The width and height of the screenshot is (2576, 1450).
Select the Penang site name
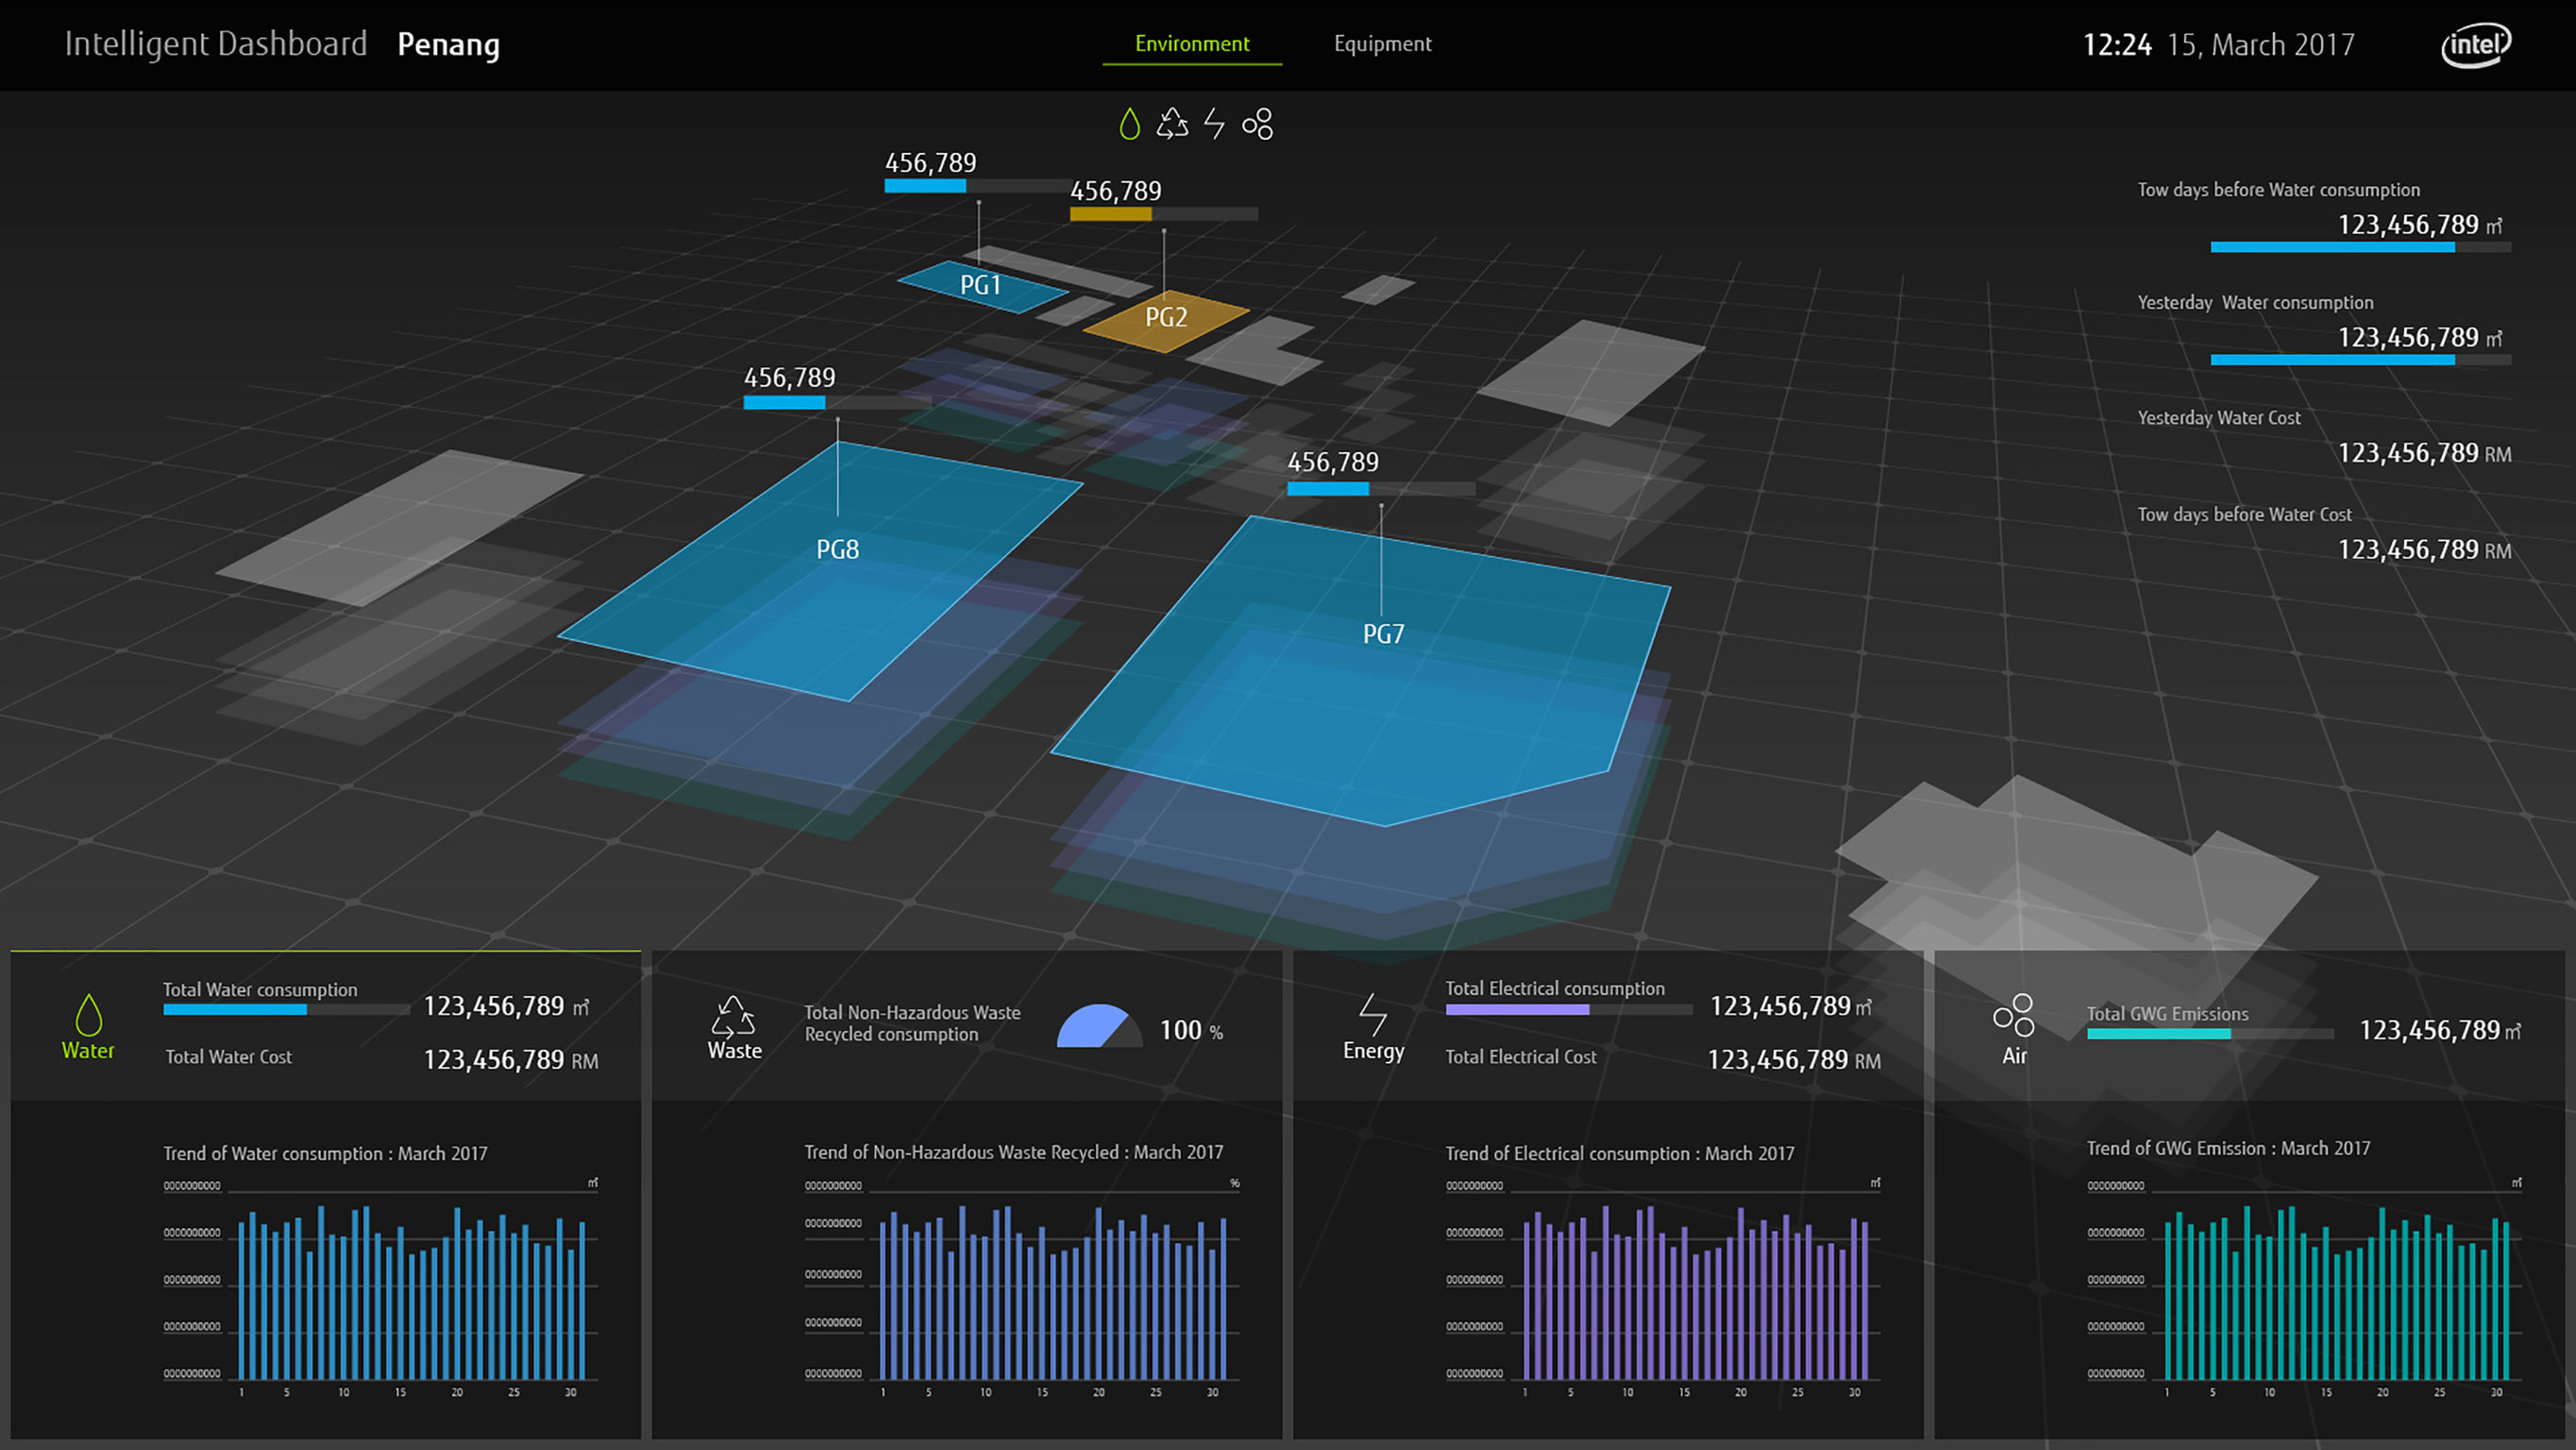(448, 45)
